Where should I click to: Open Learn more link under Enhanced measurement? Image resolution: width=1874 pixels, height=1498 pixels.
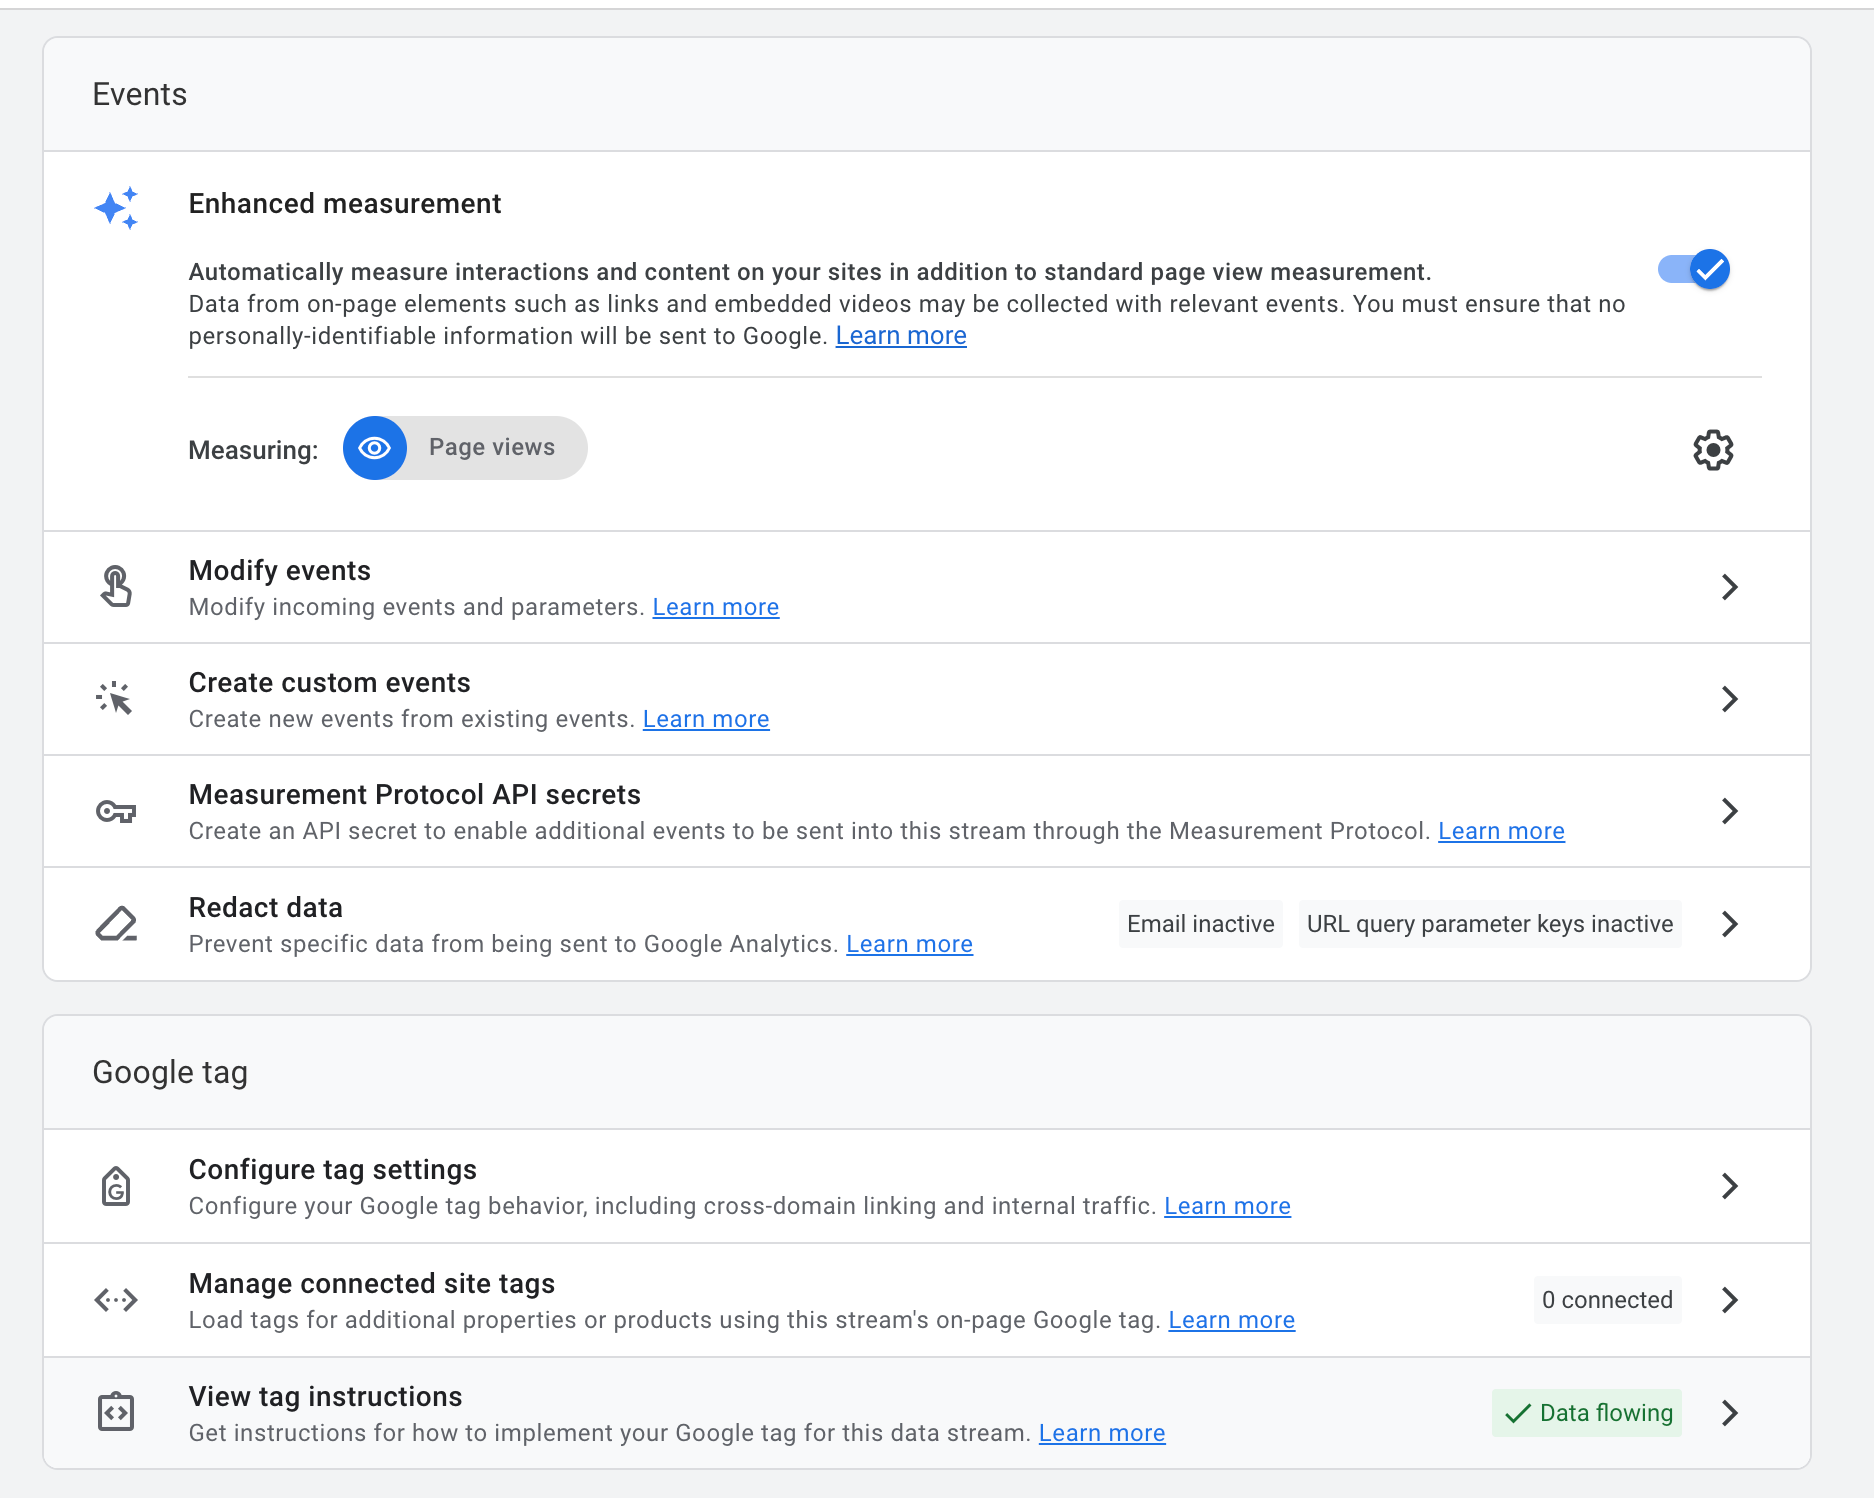pyautogui.click(x=901, y=336)
